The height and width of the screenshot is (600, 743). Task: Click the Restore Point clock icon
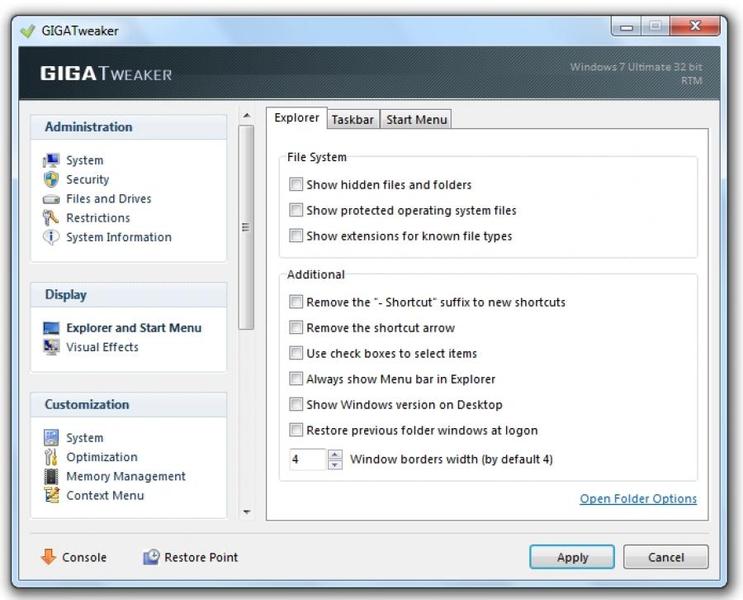151,557
